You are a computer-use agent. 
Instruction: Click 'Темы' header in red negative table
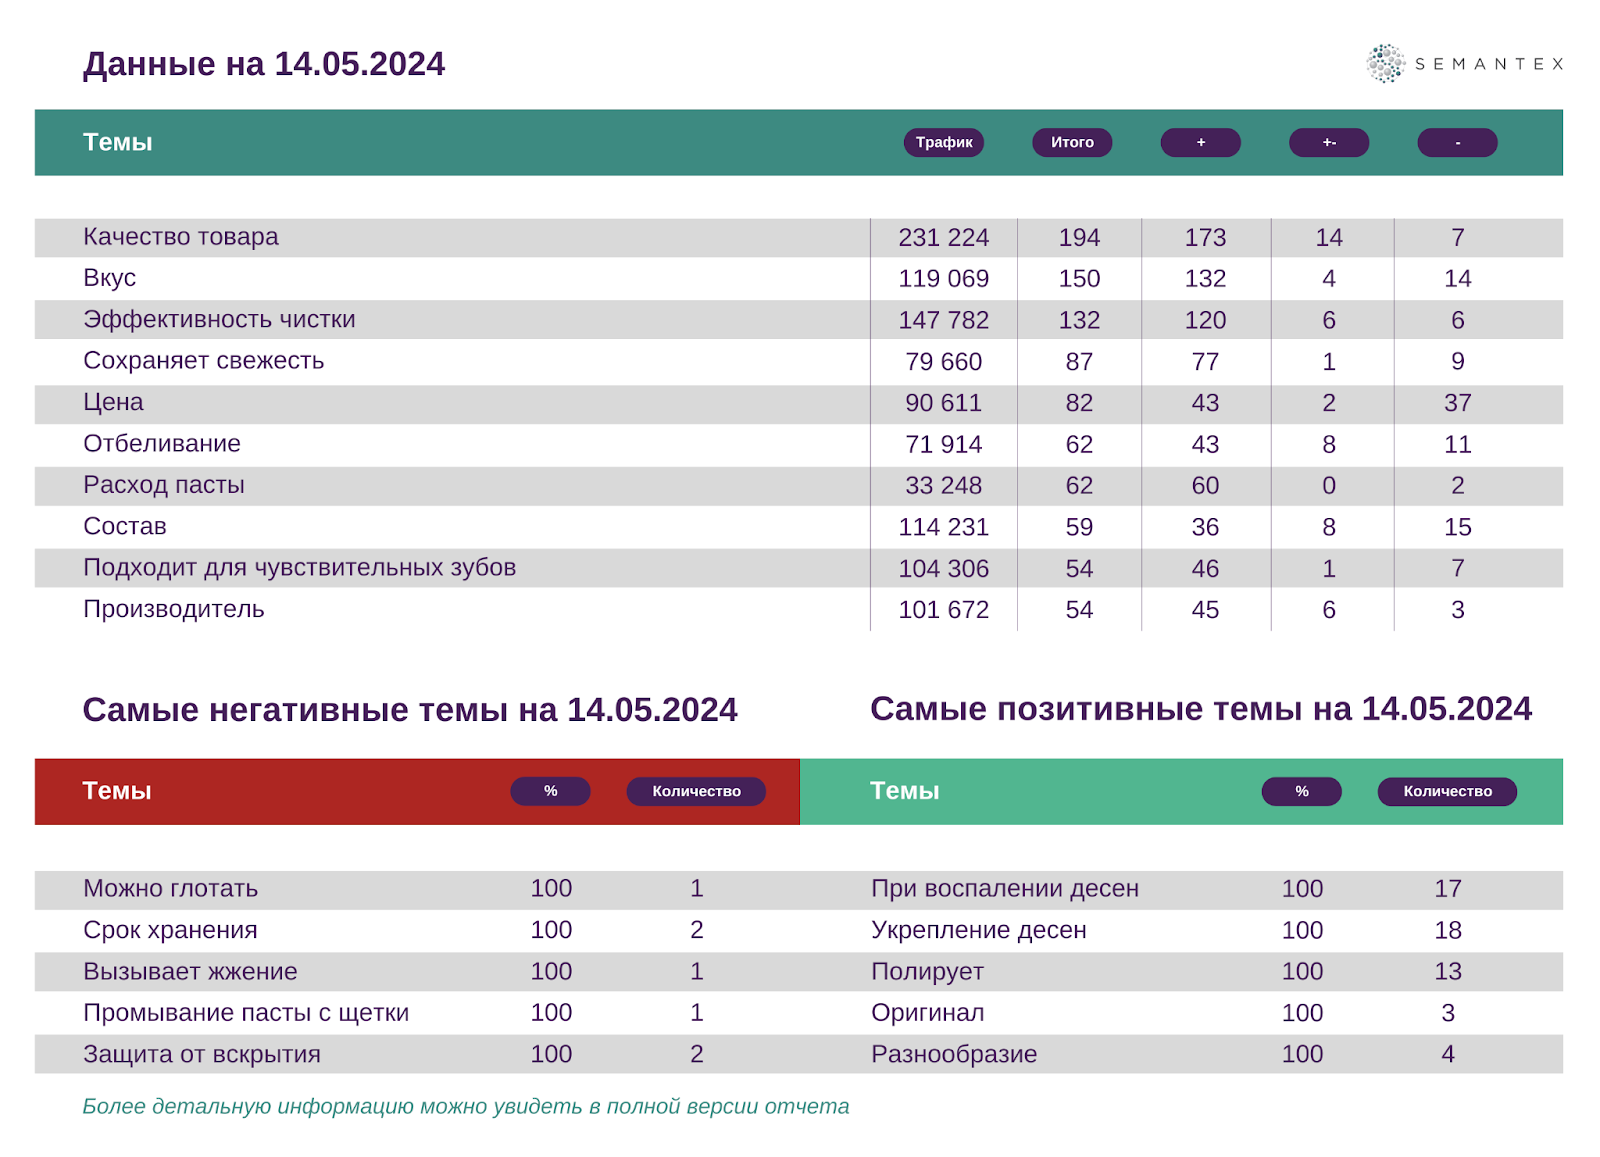117,791
